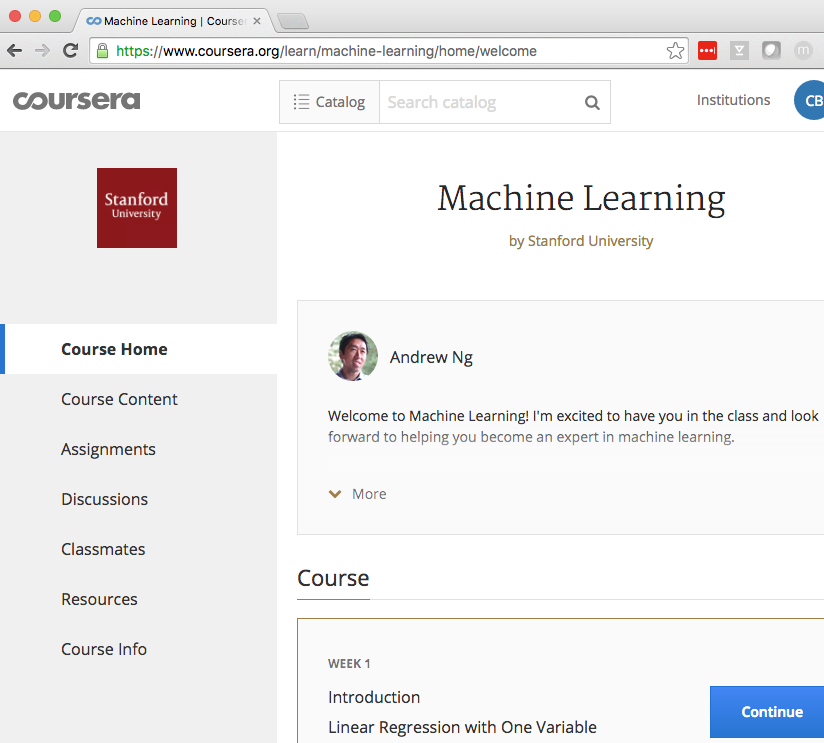Click Linear Regression with One Variable
The height and width of the screenshot is (743, 824).
click(x=462, y=727)
